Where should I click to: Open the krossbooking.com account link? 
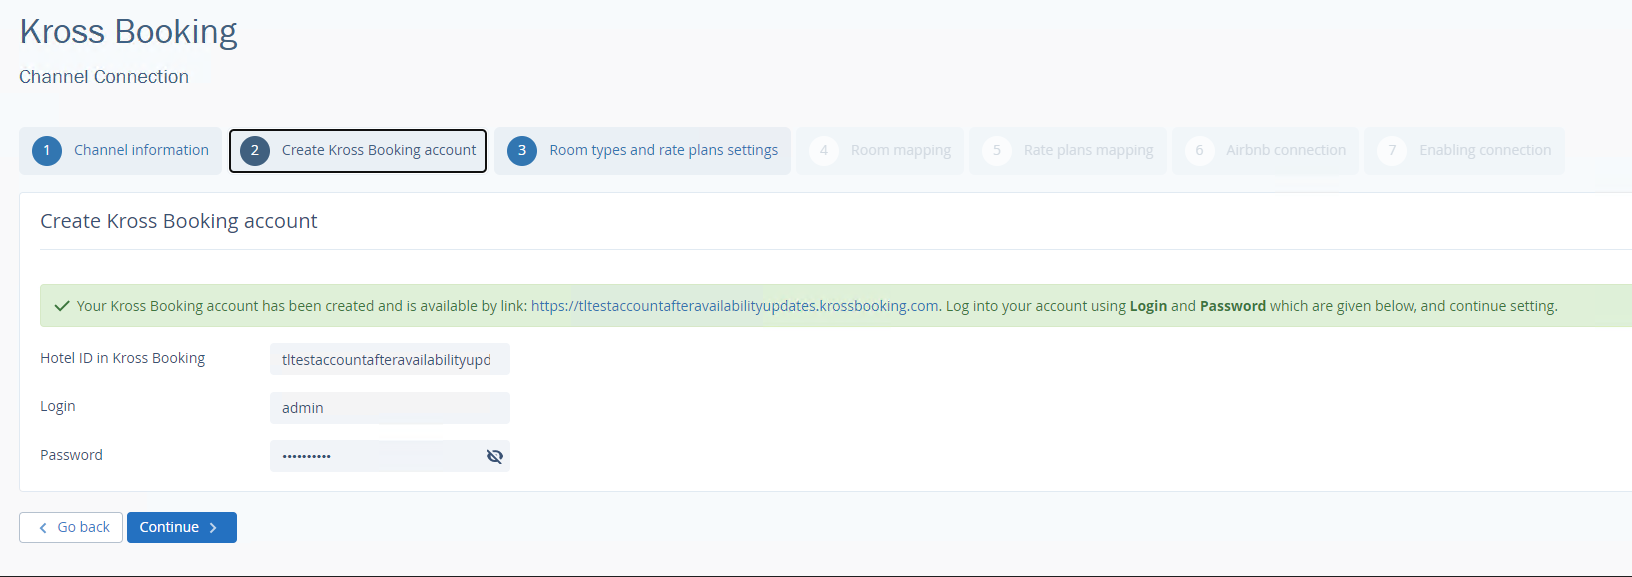click(x=735, y=306)
